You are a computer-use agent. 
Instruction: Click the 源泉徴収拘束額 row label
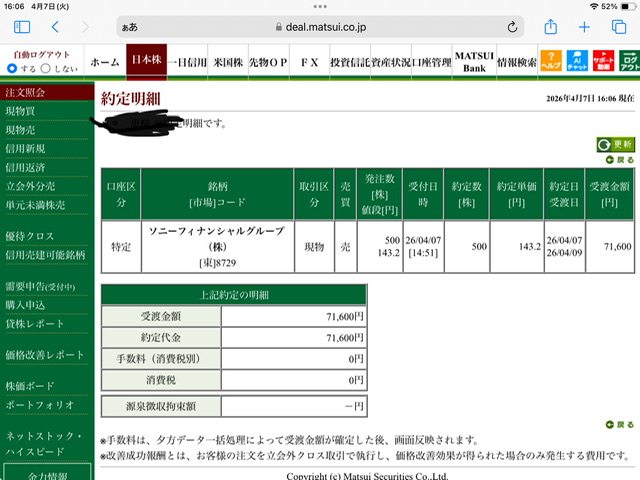pos(161,406)
